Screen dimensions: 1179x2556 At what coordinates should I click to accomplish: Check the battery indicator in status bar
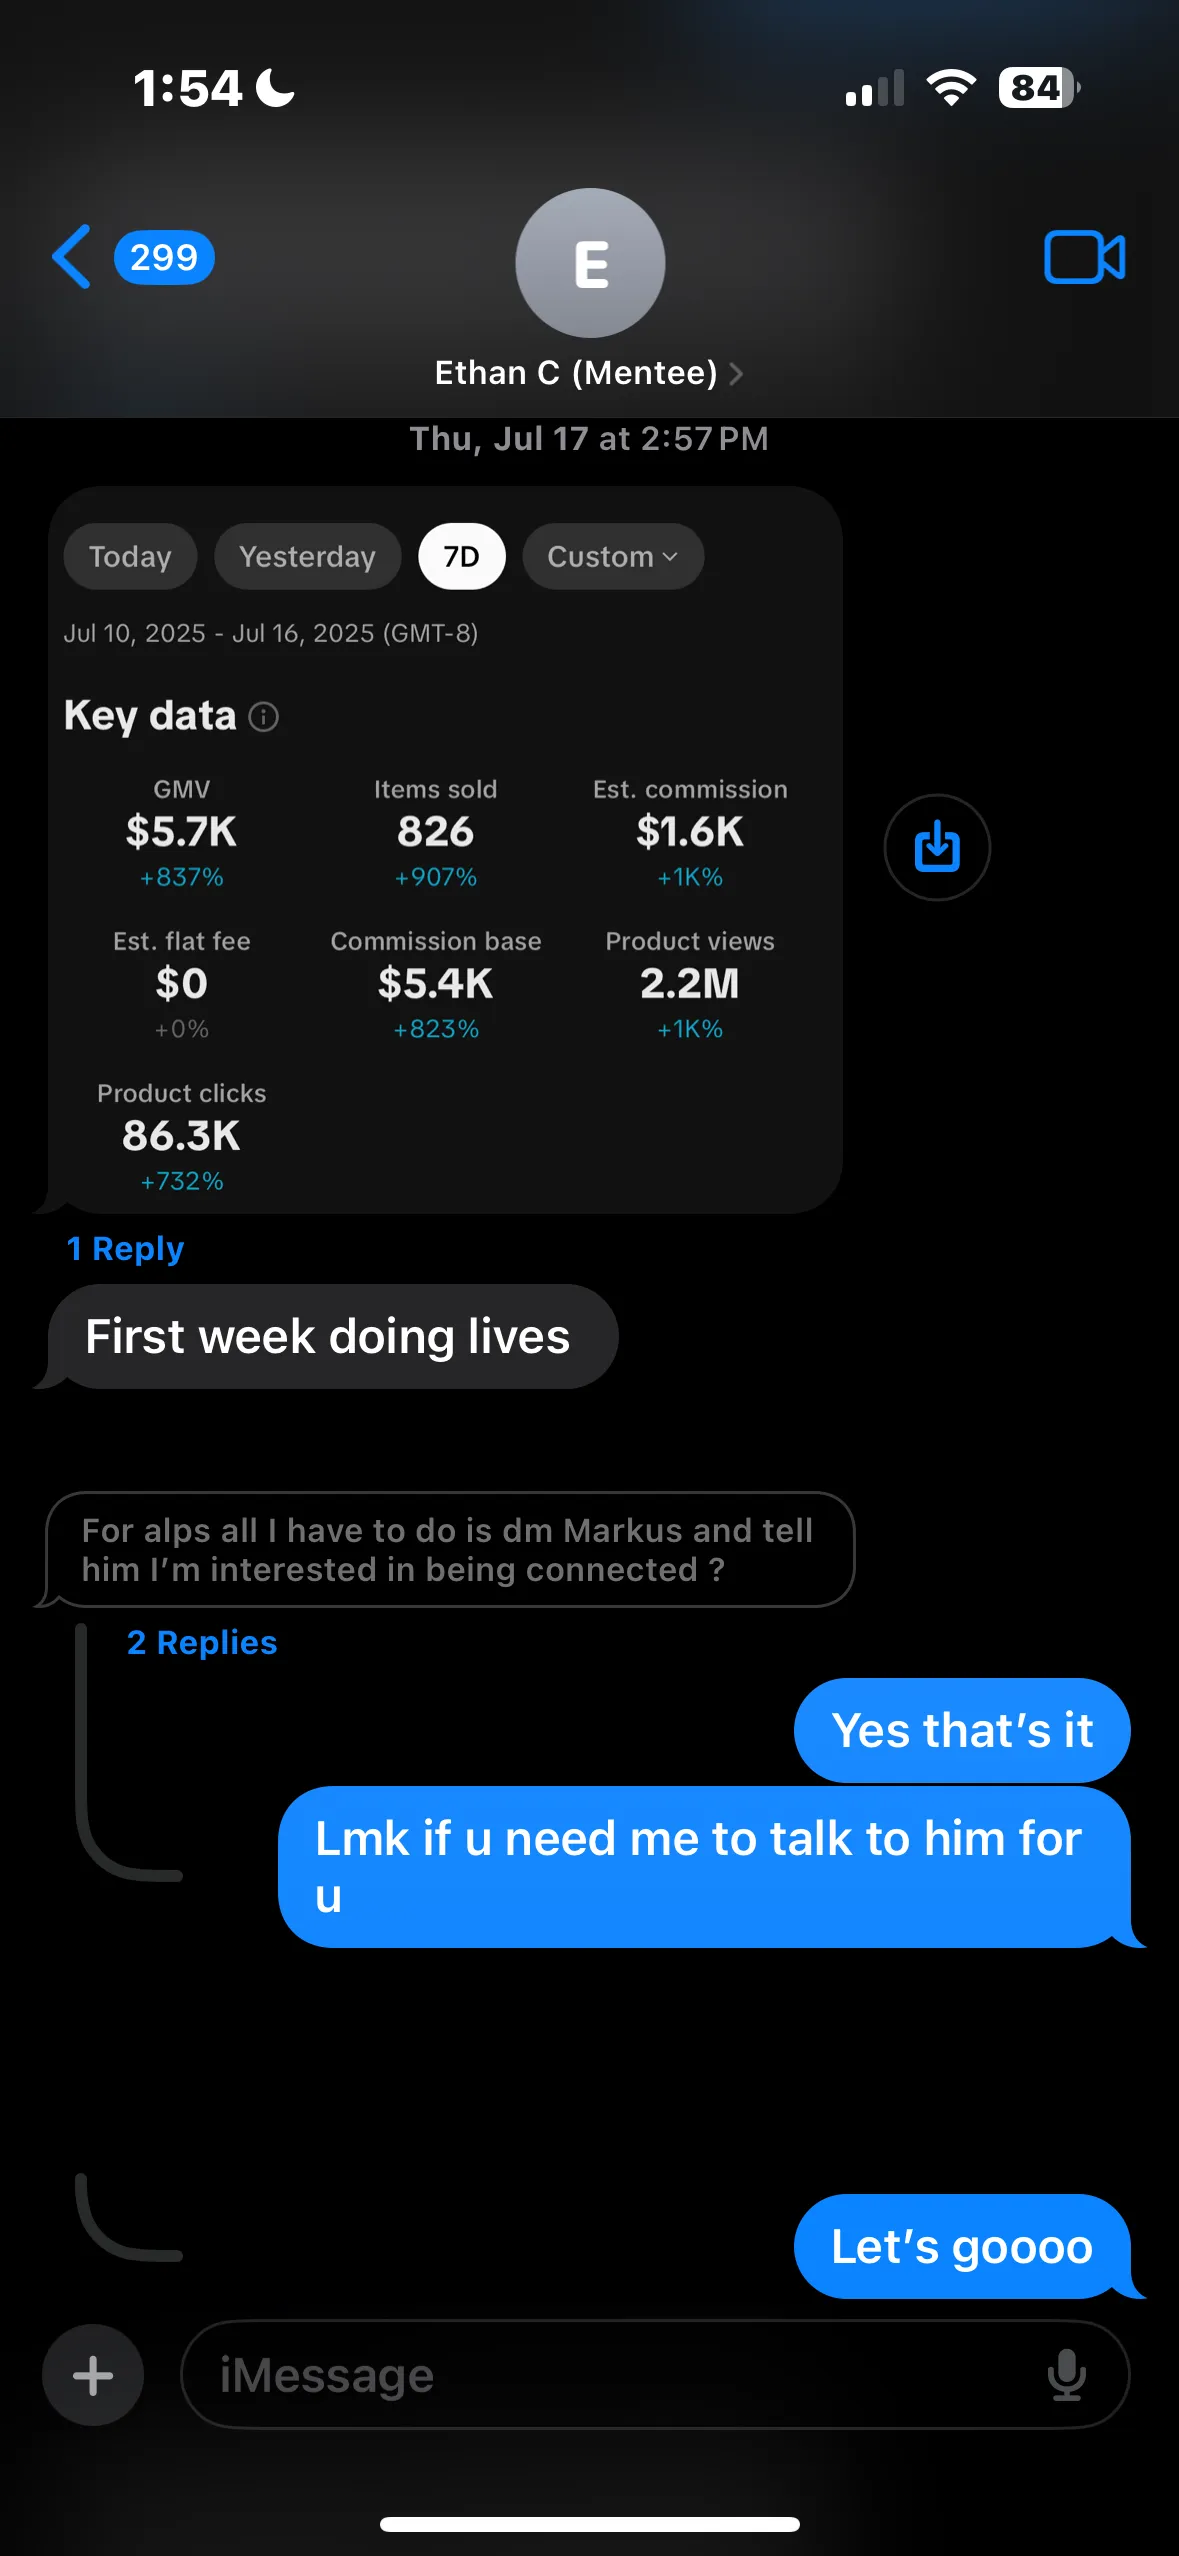click(x=1039, y=88)
